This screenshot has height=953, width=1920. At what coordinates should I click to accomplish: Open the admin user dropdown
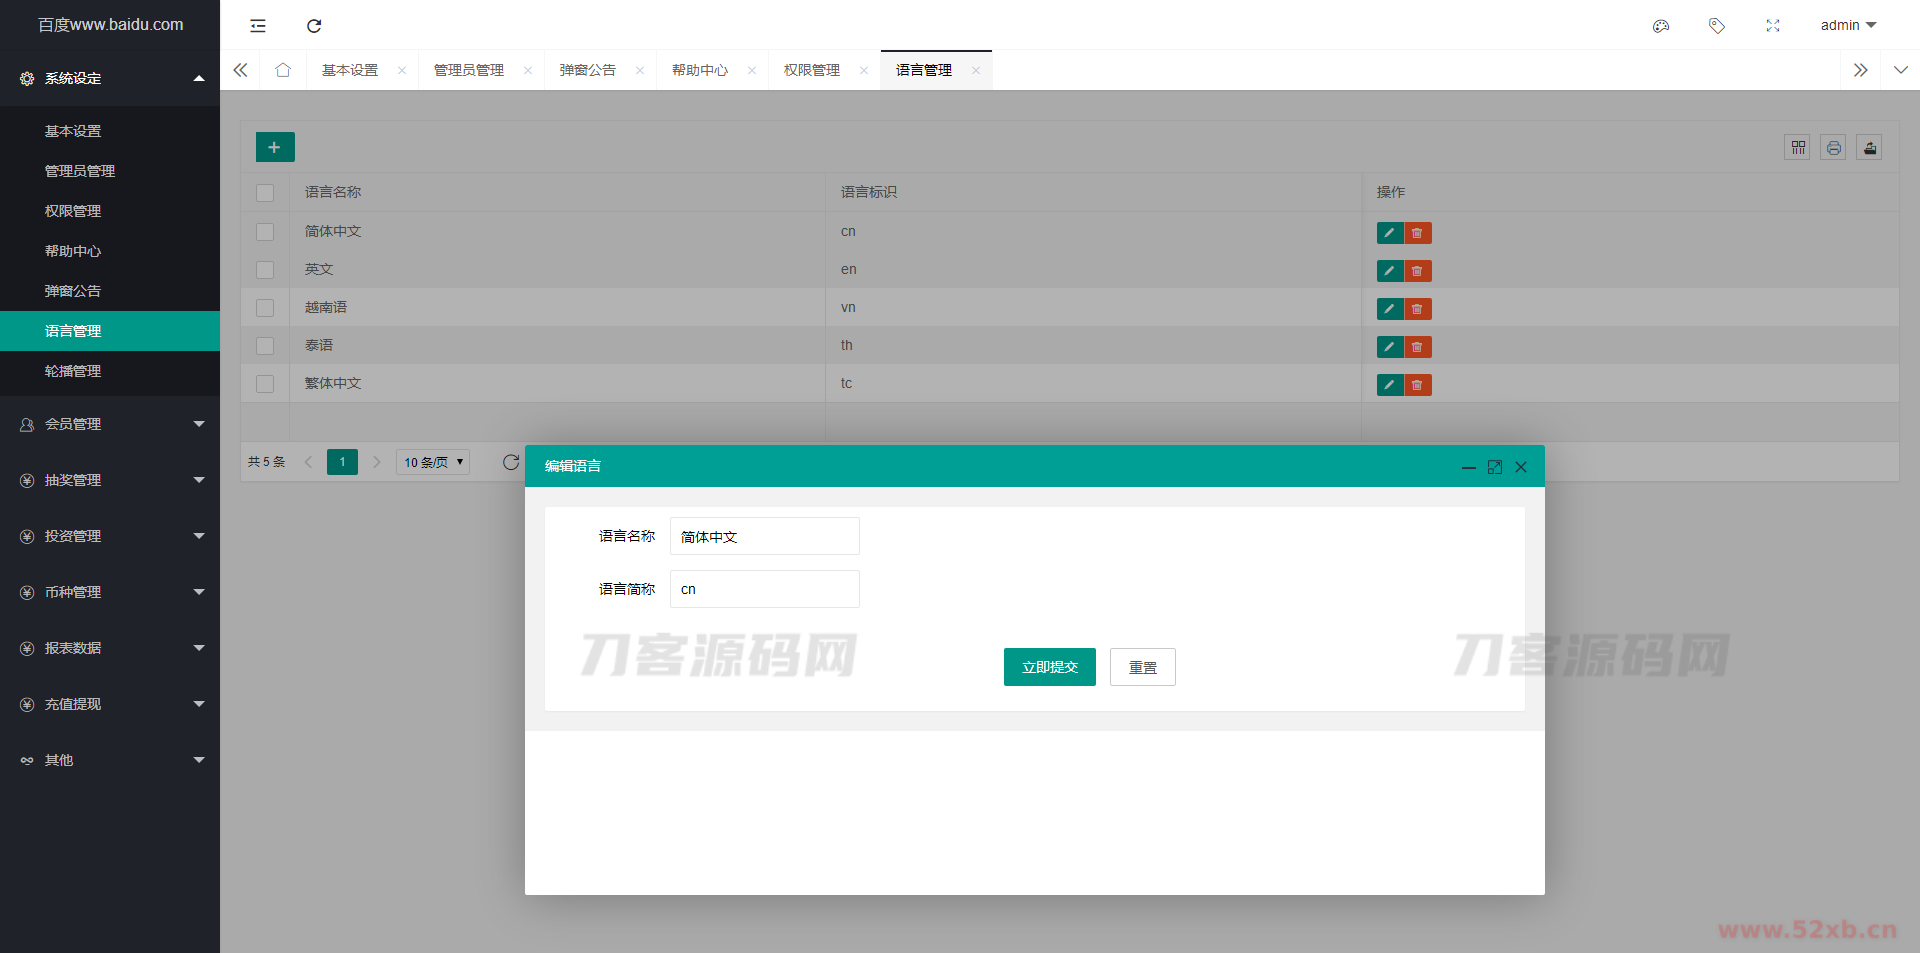[1847, 25]
